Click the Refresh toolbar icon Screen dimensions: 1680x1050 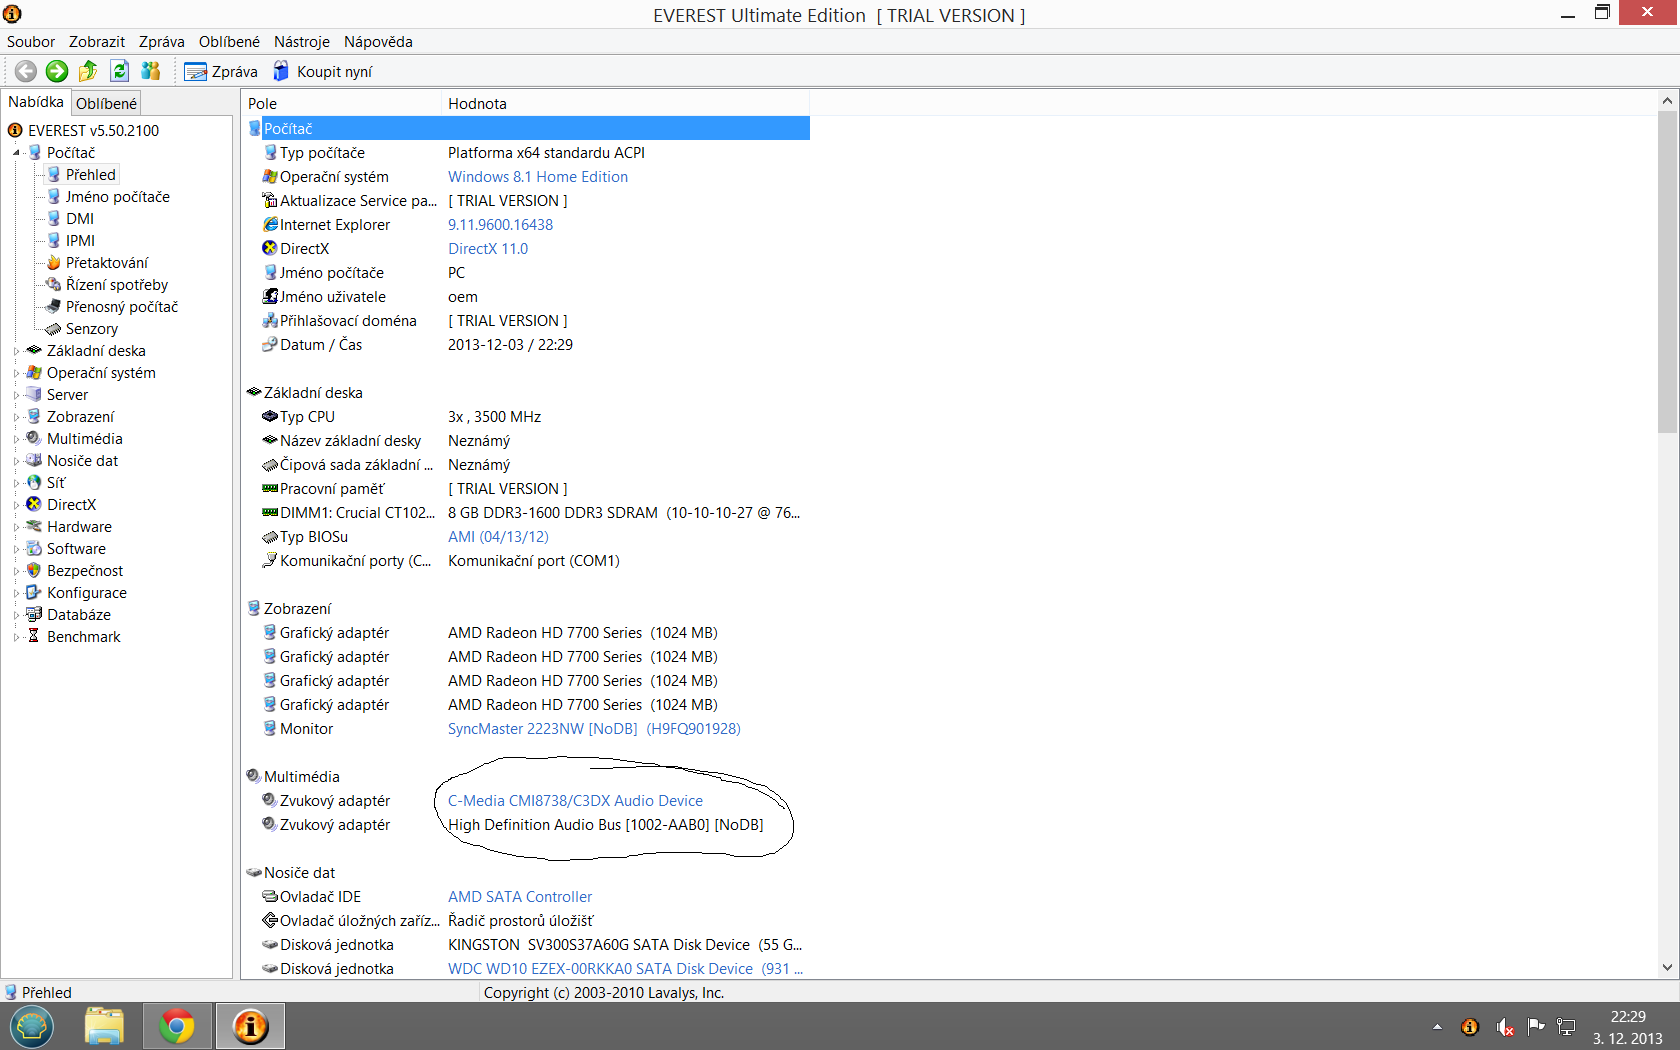point(120,71)
